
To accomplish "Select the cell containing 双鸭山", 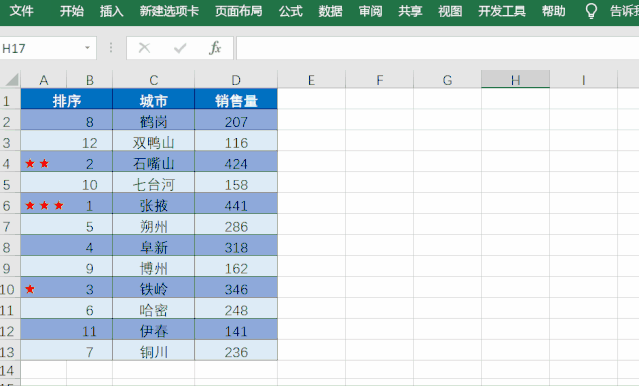I will 154,141.
